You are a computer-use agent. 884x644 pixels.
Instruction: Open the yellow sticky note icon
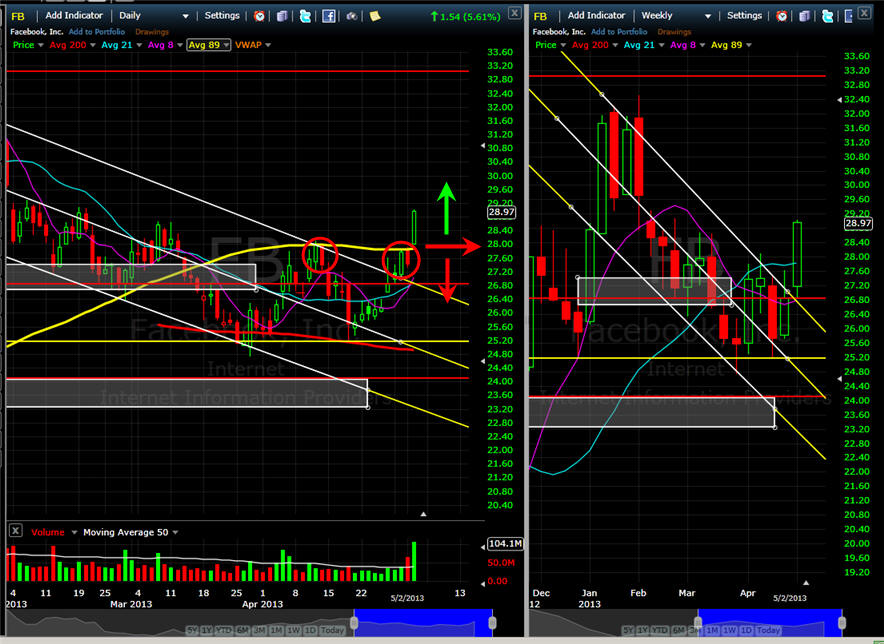click(375, 16)
